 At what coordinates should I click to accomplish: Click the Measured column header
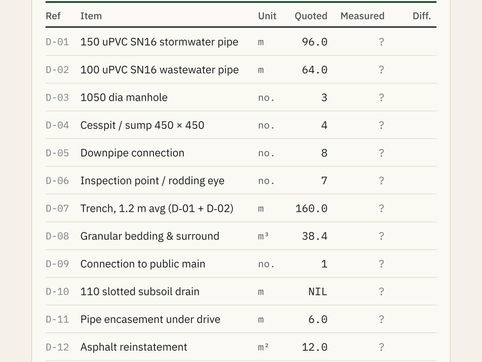pos(362,16)
